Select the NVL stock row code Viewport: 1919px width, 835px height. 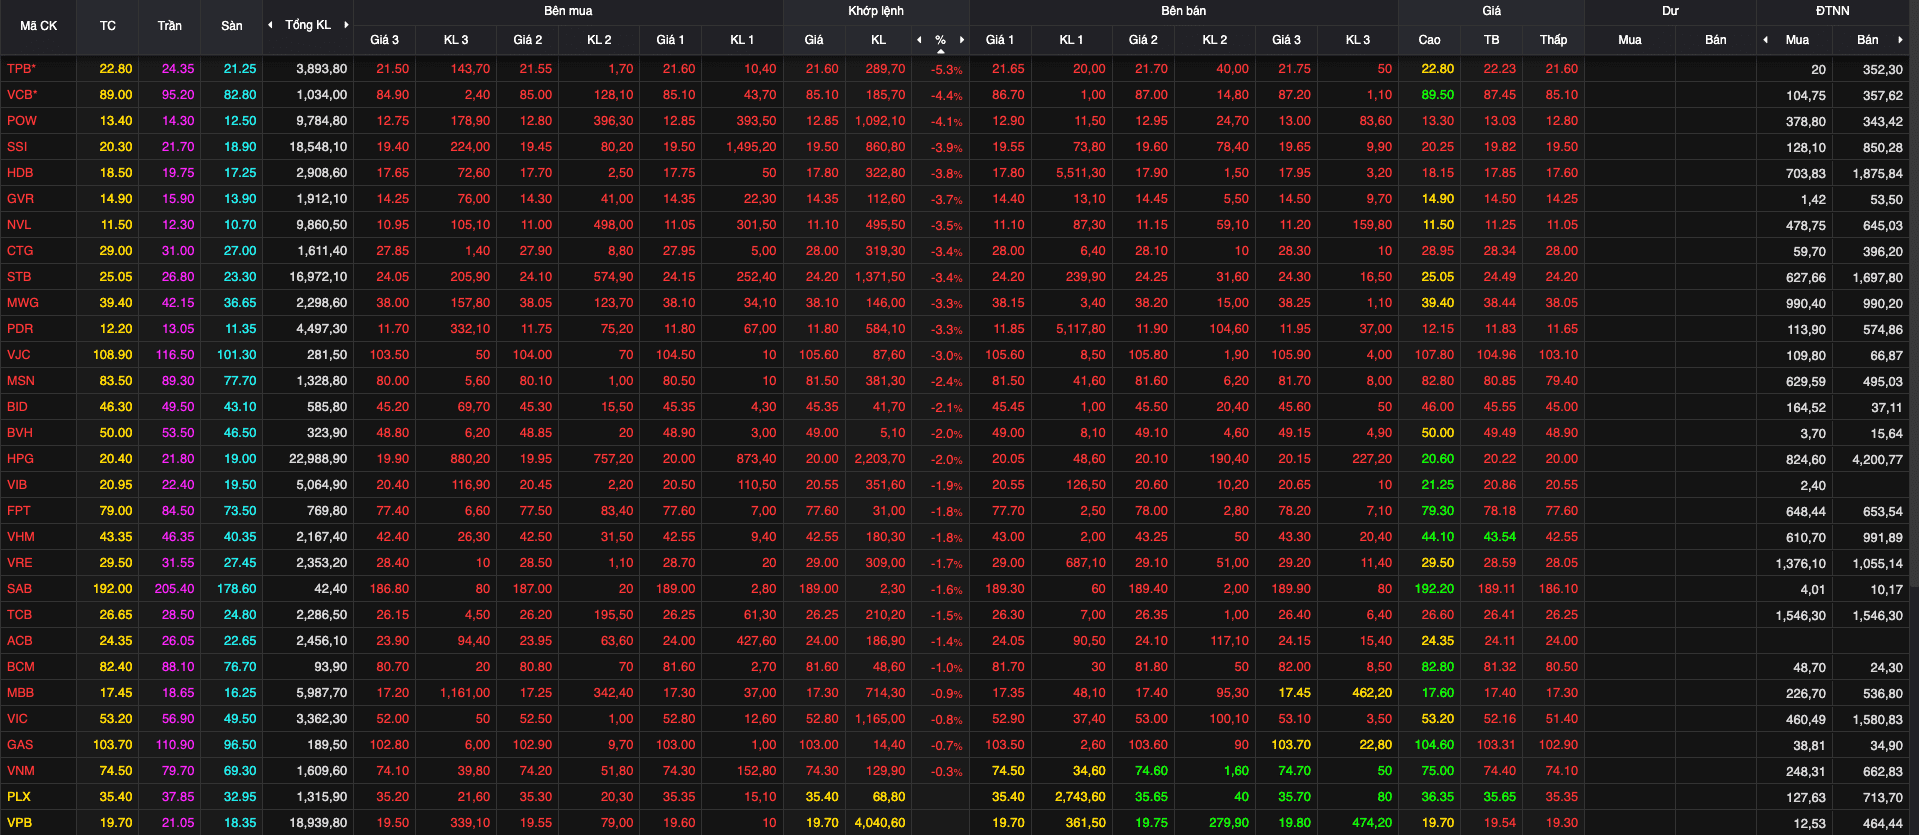pyautogui.click(x=19, y=225)
